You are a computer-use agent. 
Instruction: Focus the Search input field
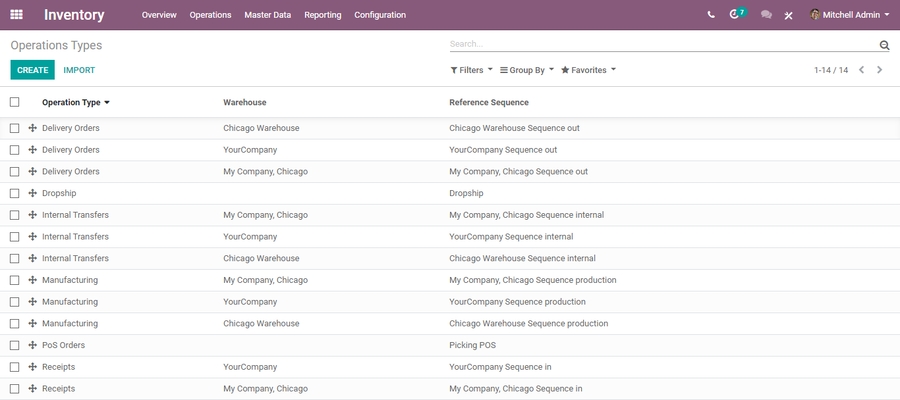pyautogui.click(x=660, y=44)
